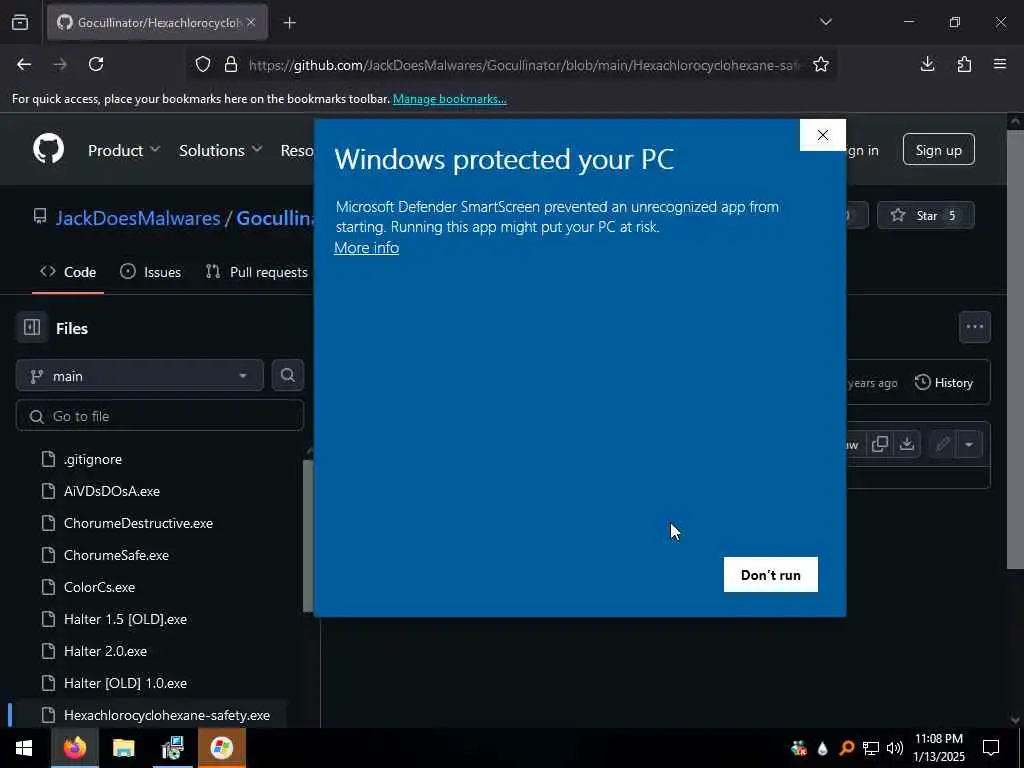Download the raw file icon

click(x=907, y=444)
